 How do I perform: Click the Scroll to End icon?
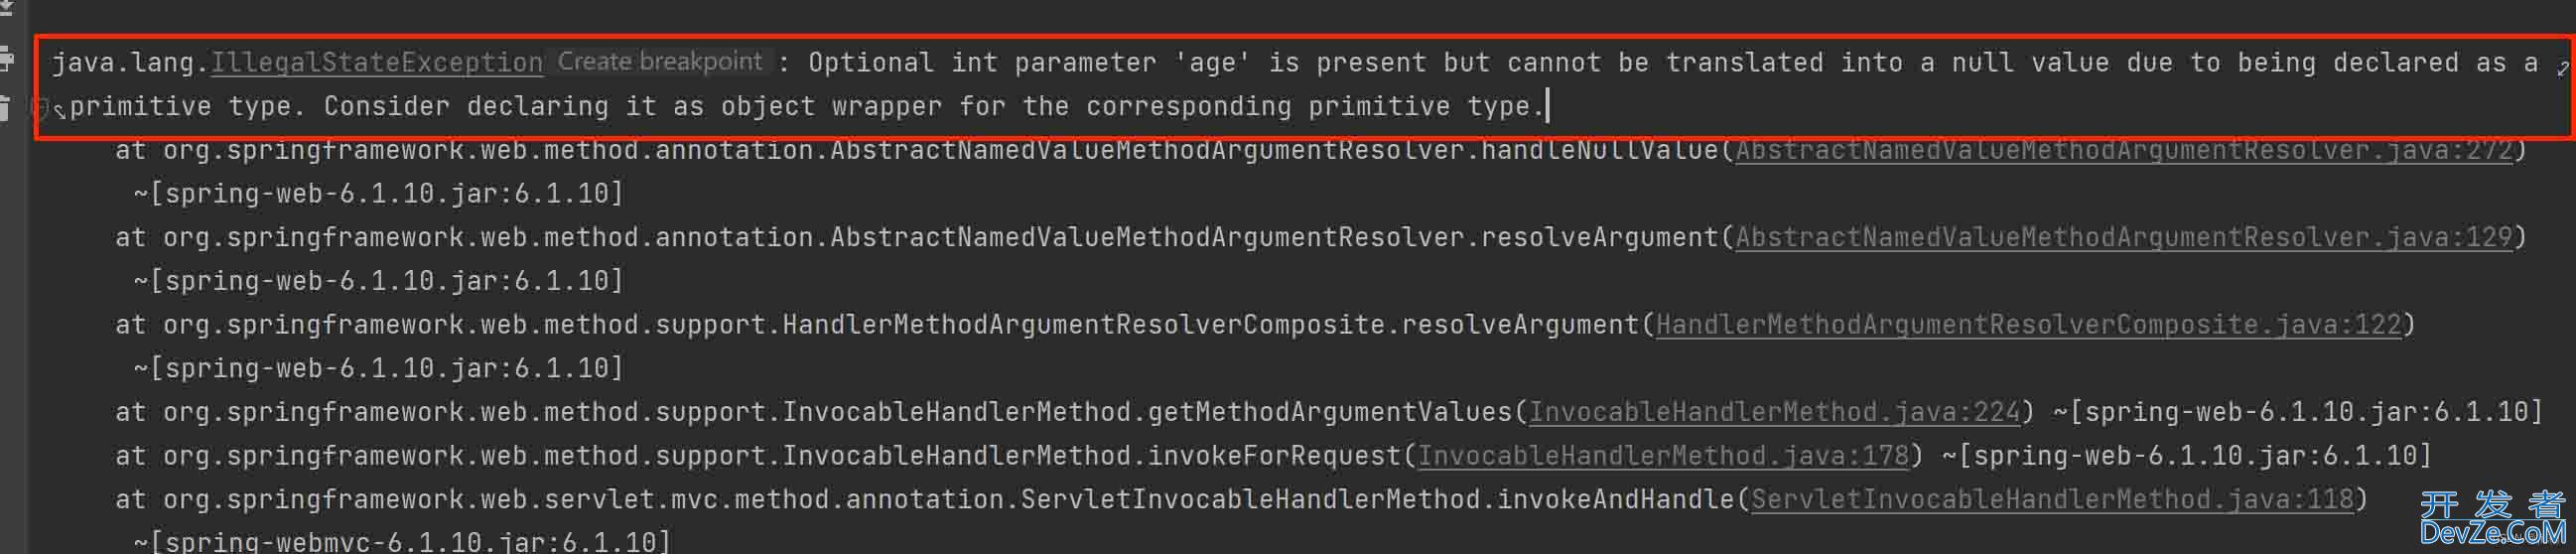(x=5, y=8)
